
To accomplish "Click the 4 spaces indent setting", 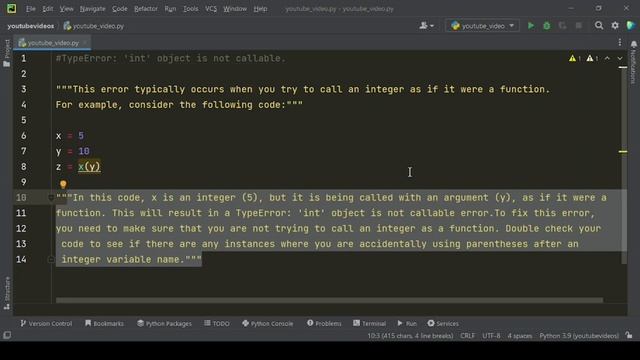I will click(520, 336).
